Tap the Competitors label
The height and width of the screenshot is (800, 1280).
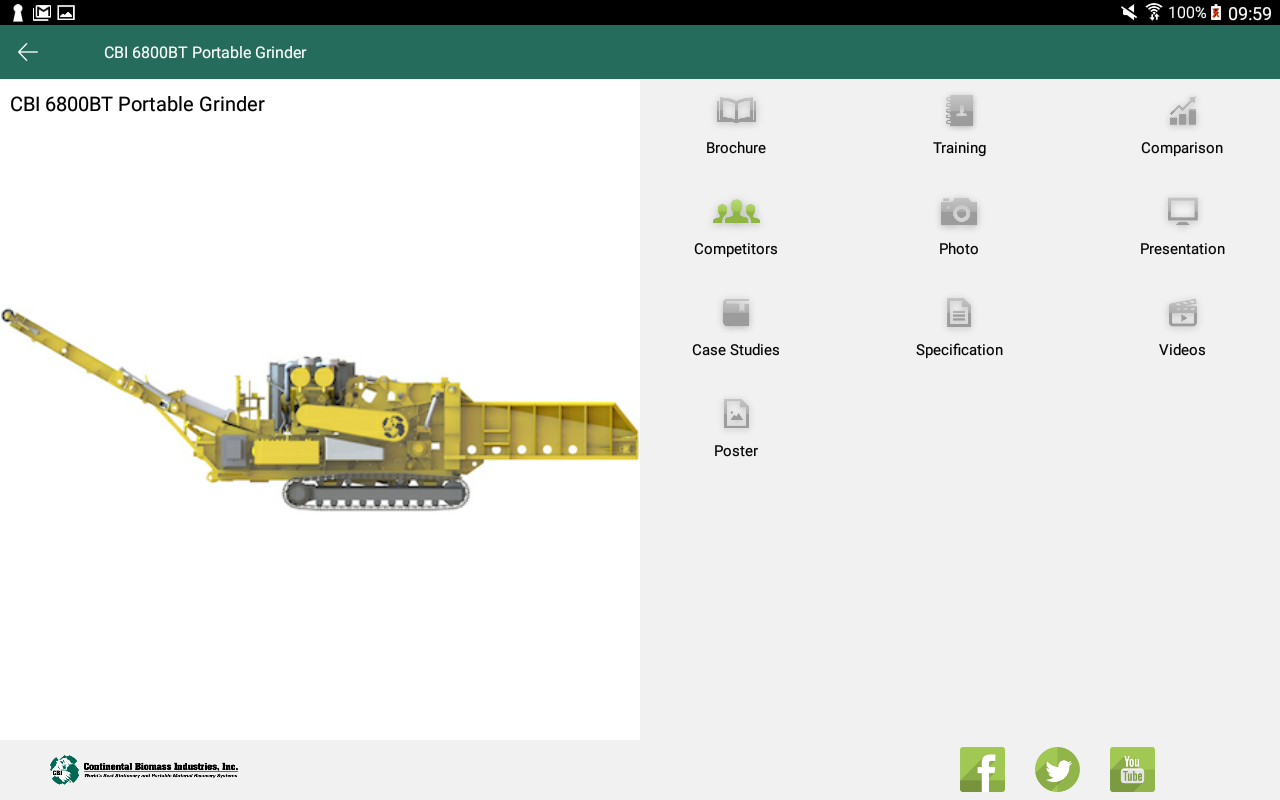[x=736, y=249]
